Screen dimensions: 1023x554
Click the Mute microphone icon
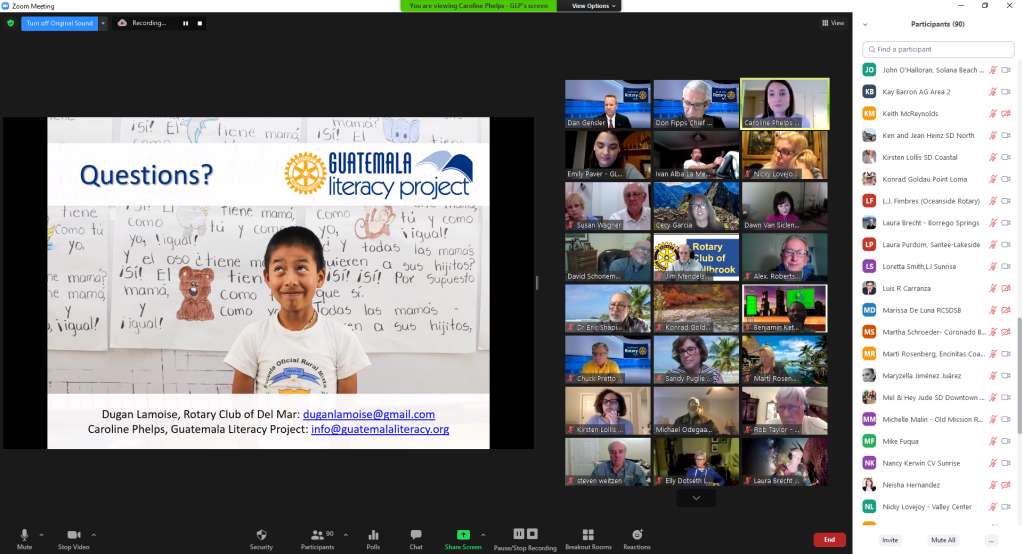point(24,535)
